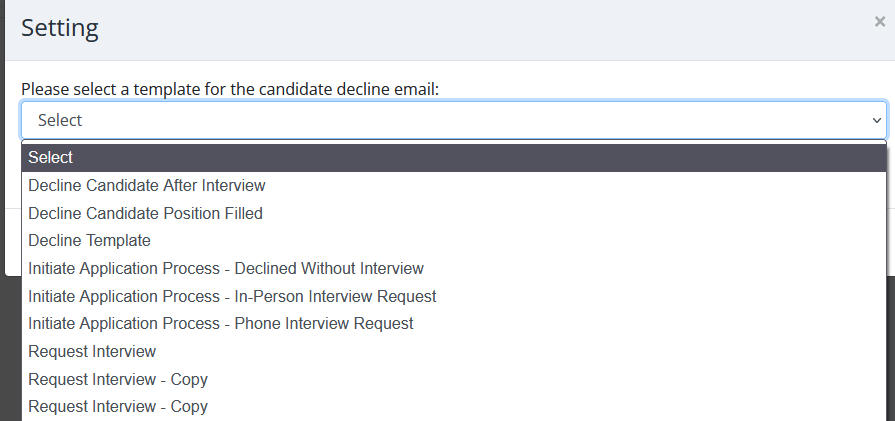Click the dropdown chevron arrow

(x=876, y=120)
